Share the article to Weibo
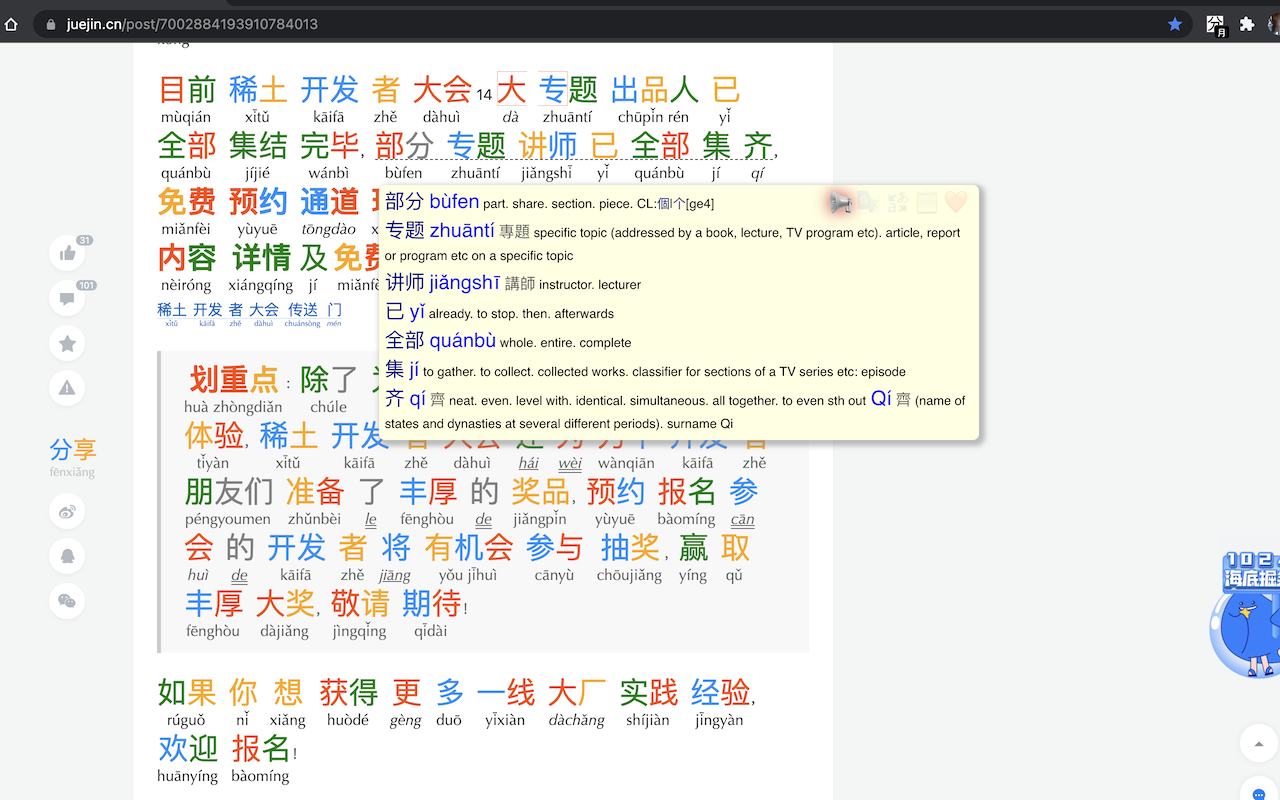 tap(66, 511)
